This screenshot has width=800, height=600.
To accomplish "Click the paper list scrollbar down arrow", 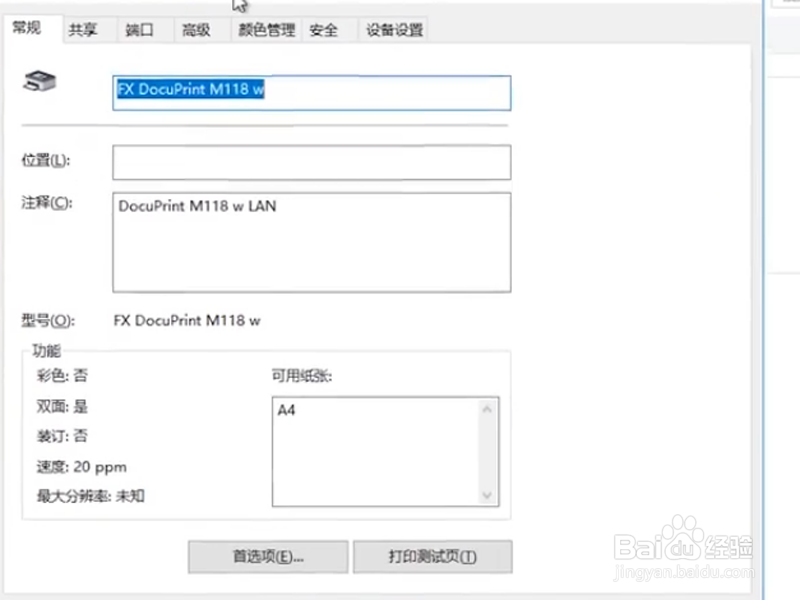I will click(489, 497).
